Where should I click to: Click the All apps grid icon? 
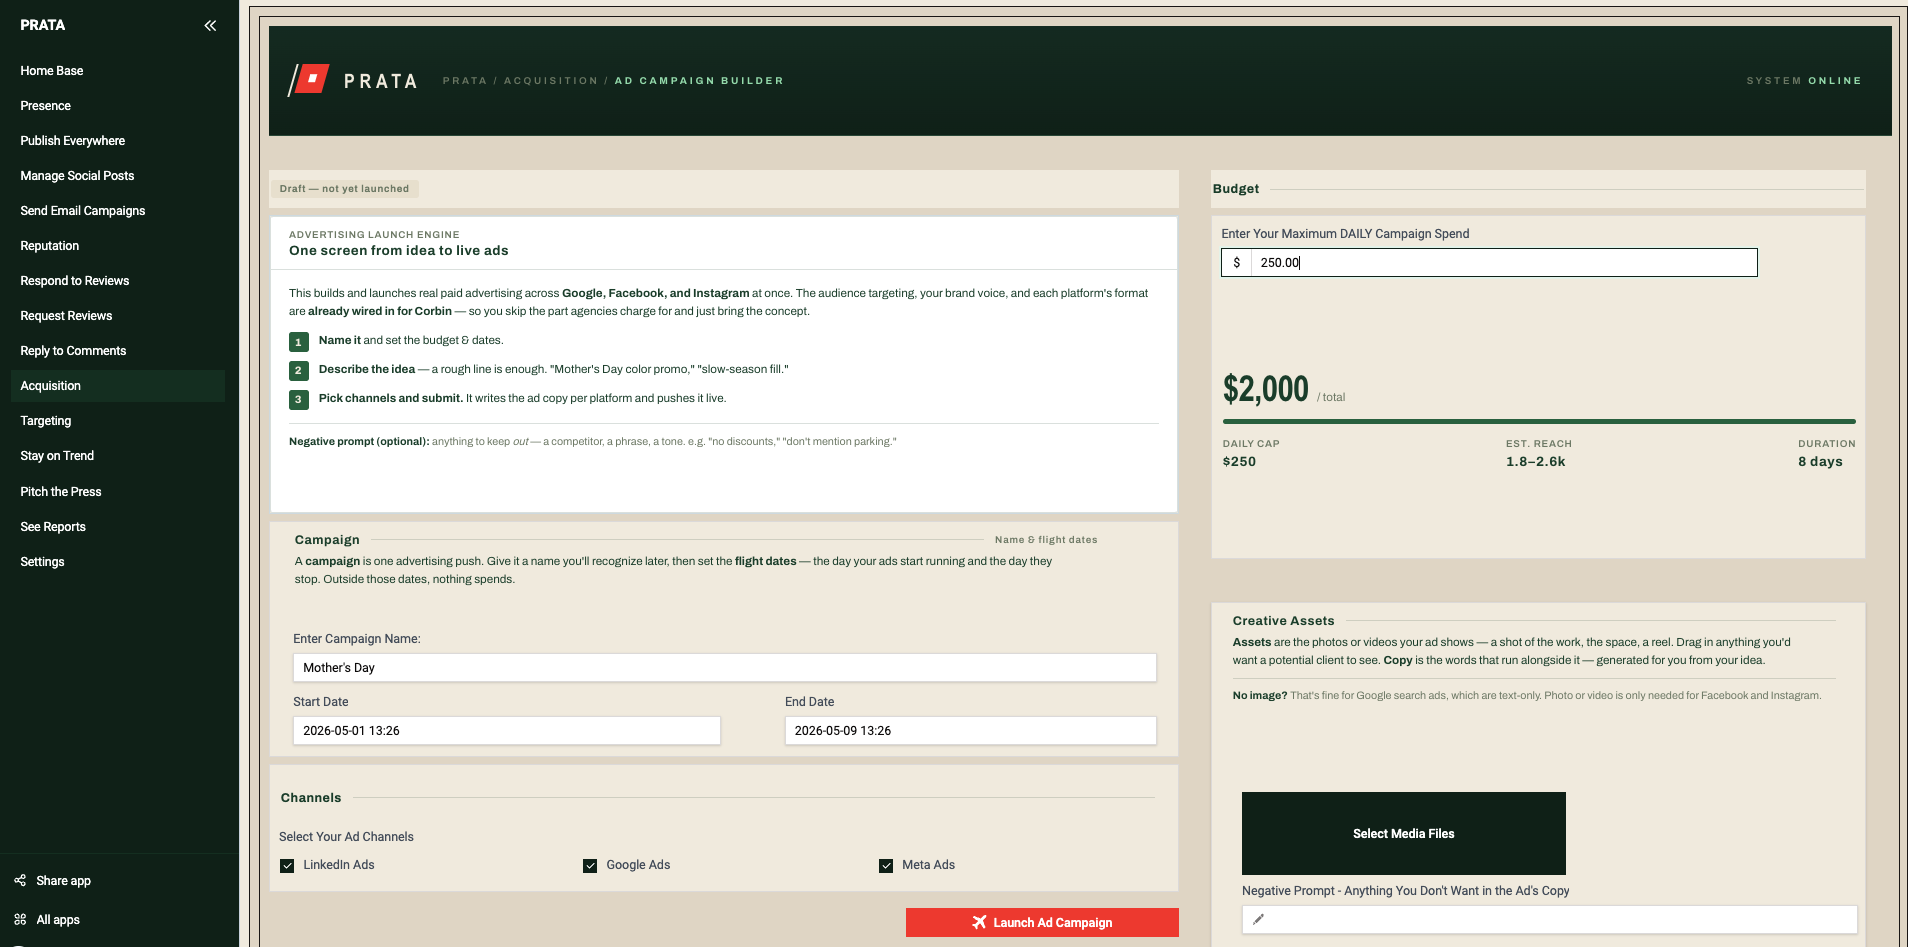coord(20,919)
